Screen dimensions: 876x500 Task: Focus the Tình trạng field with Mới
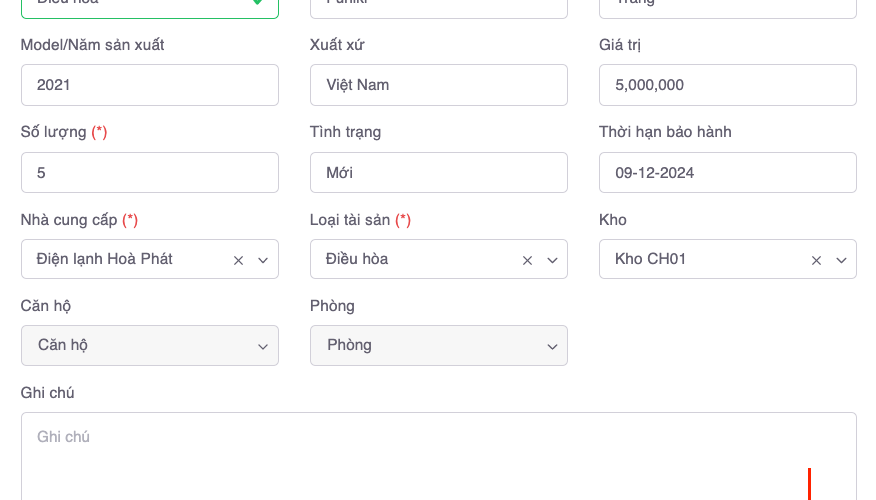[438, 173]
